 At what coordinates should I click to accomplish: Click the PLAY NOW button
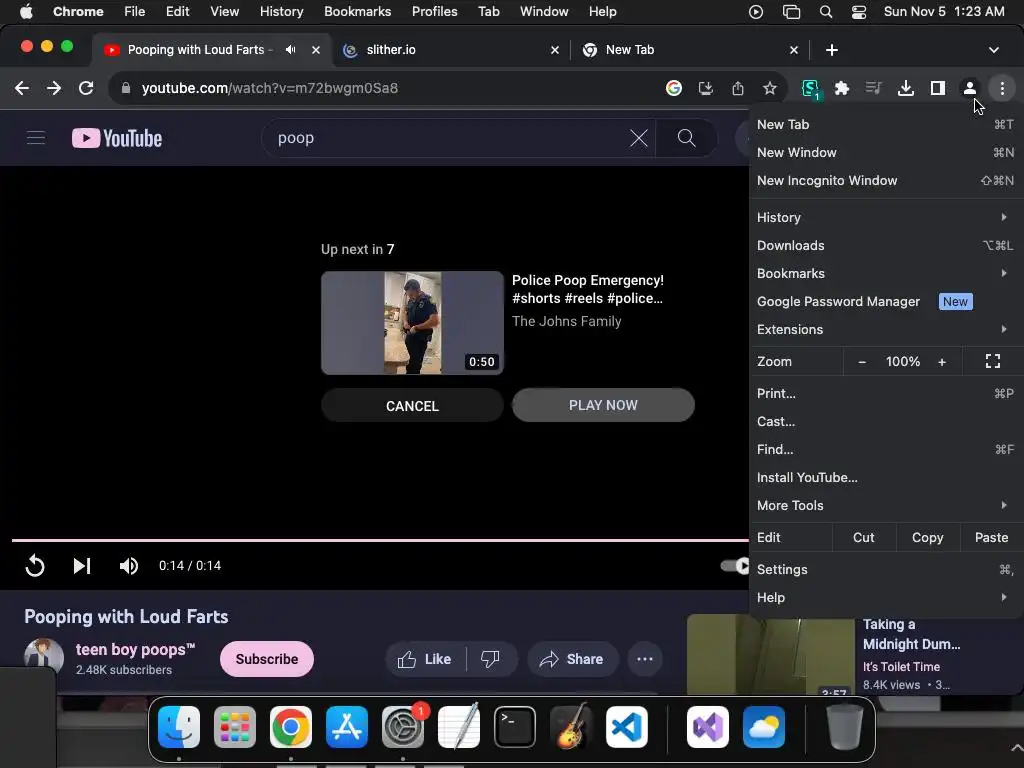point(603,405)
